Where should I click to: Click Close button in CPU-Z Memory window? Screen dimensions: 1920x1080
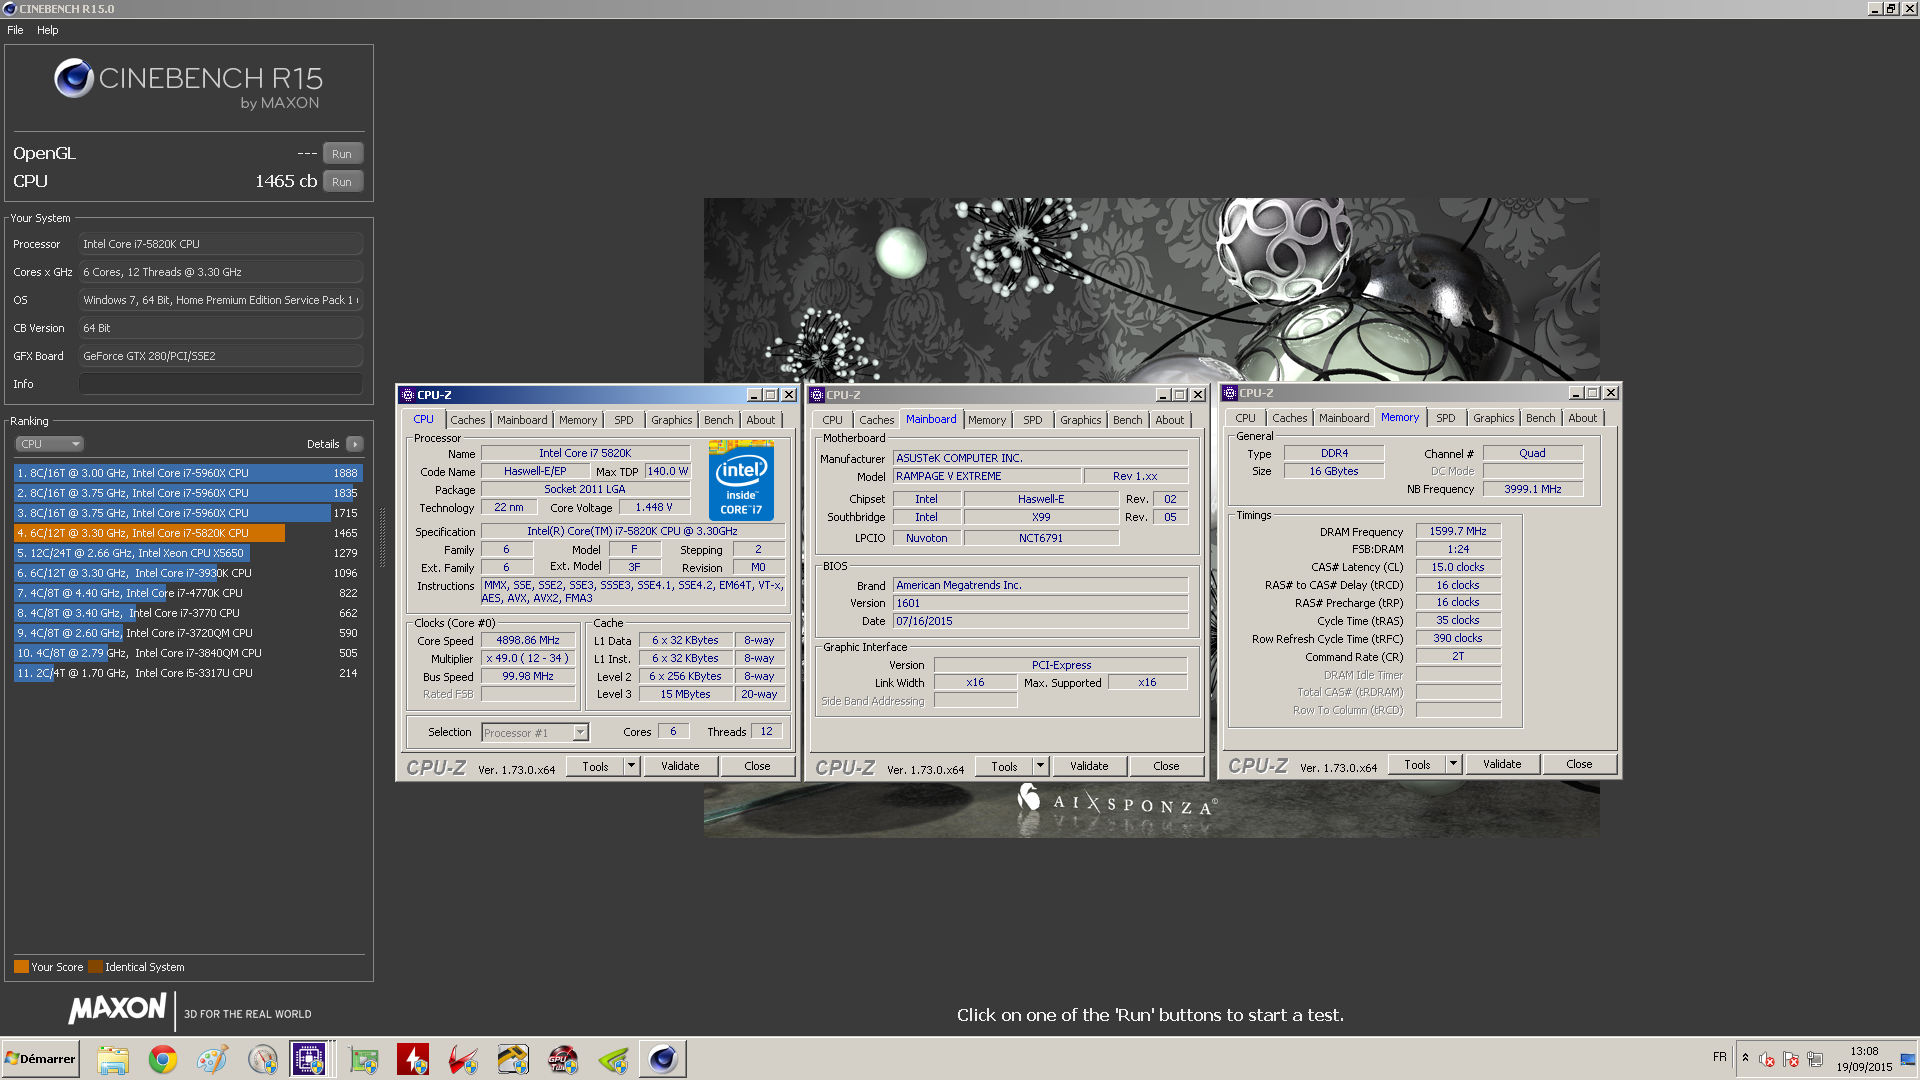pyautogui.click(x=1579, y=765)
